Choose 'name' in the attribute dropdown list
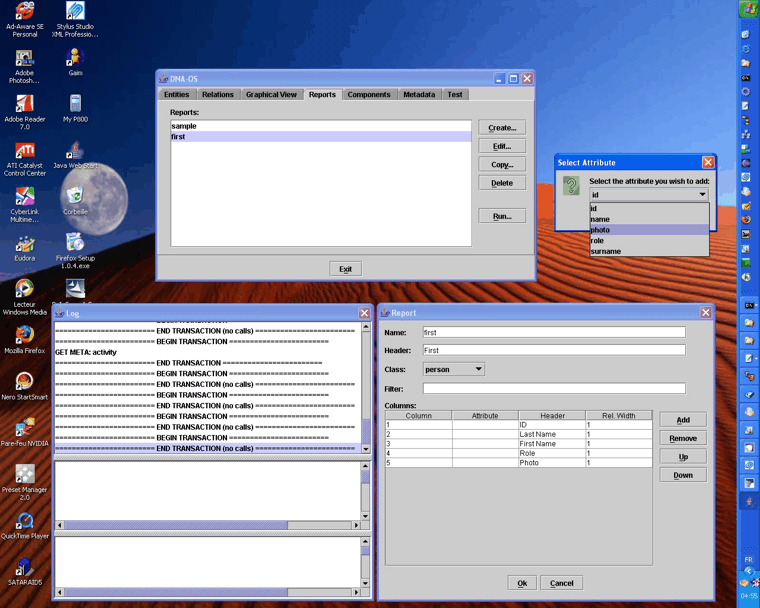760x608 pixels. click(649, 219)
